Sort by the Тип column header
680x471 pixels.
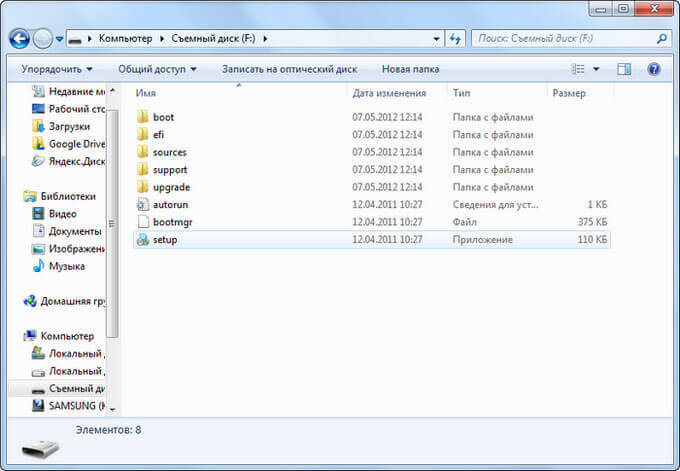461,93
